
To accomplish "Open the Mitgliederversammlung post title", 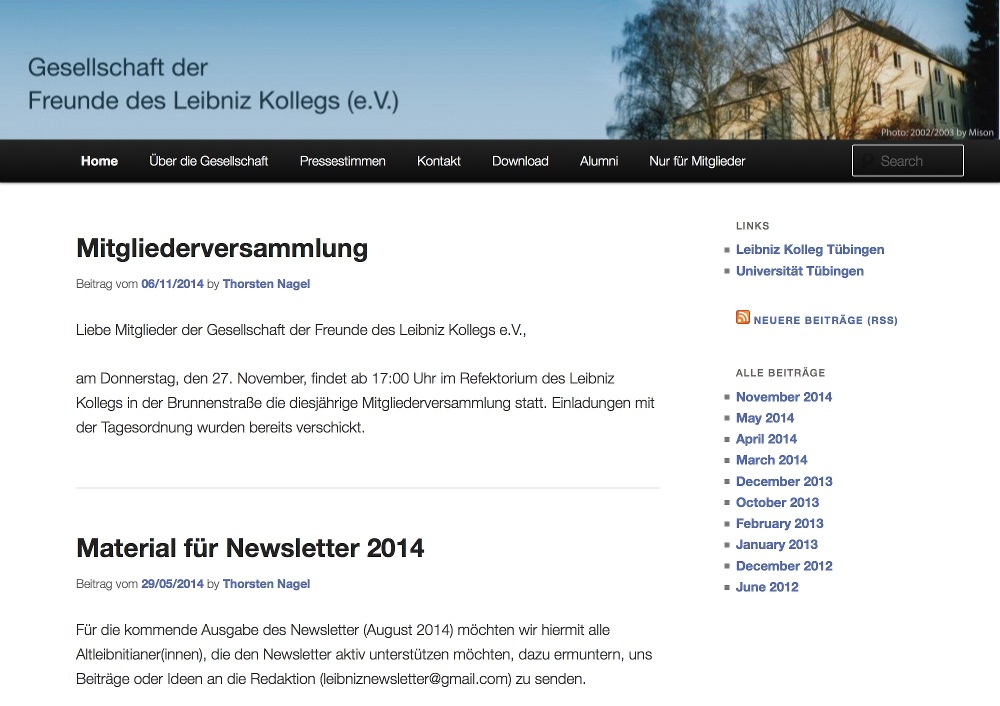I will tap(222, 249).
